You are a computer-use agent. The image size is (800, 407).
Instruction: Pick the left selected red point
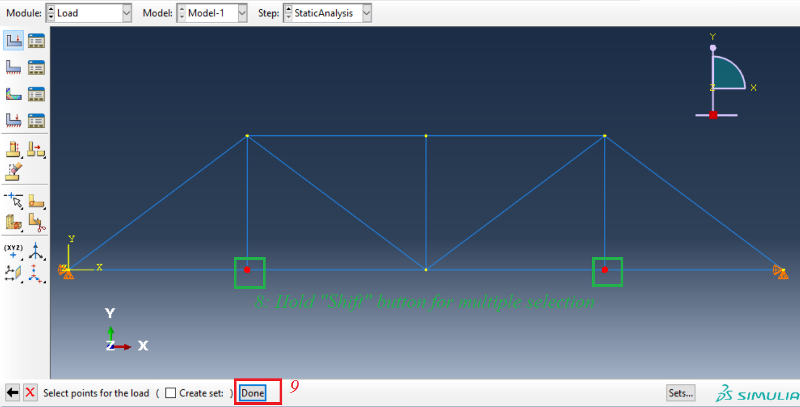pos(247,269)
